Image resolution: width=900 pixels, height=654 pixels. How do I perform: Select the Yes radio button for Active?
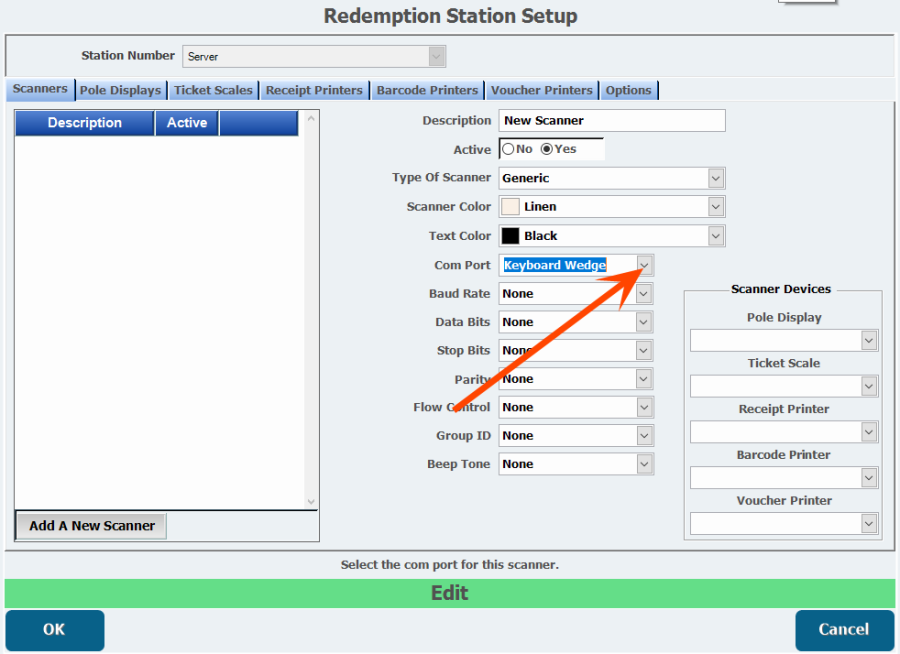tap(546, 149)
